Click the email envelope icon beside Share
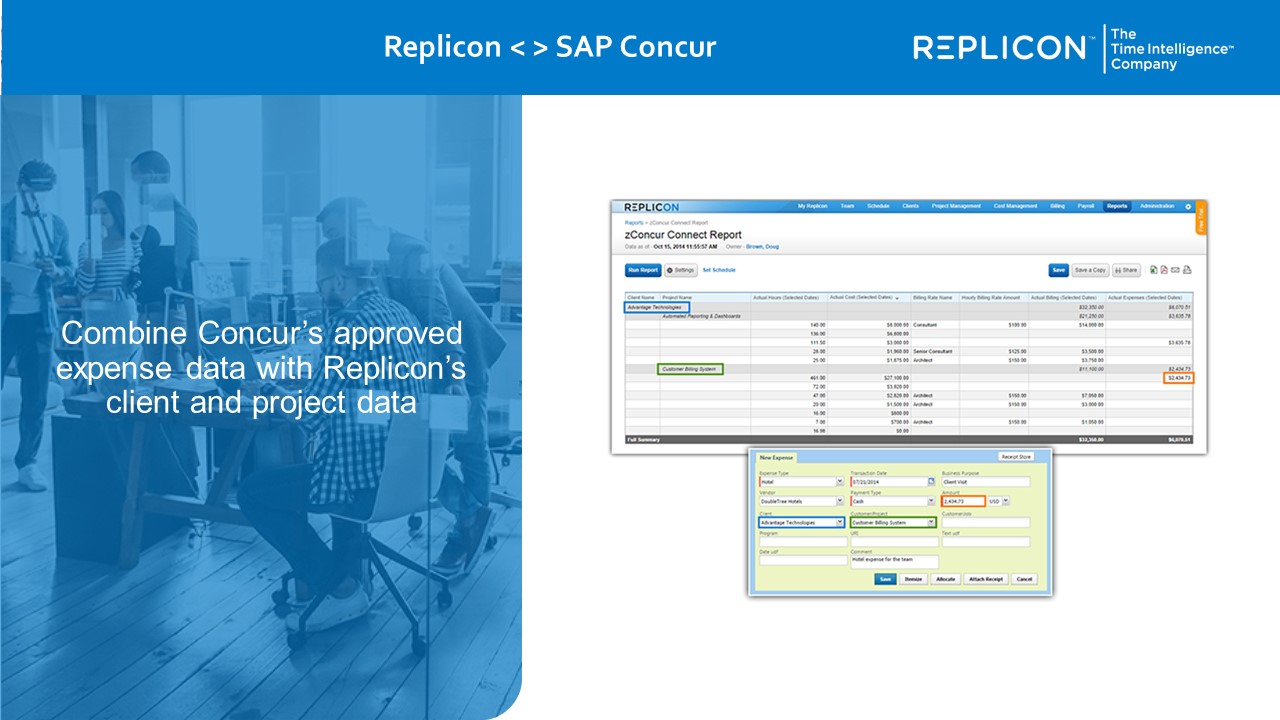1280x720 pixels. (x=1175, y=270)
